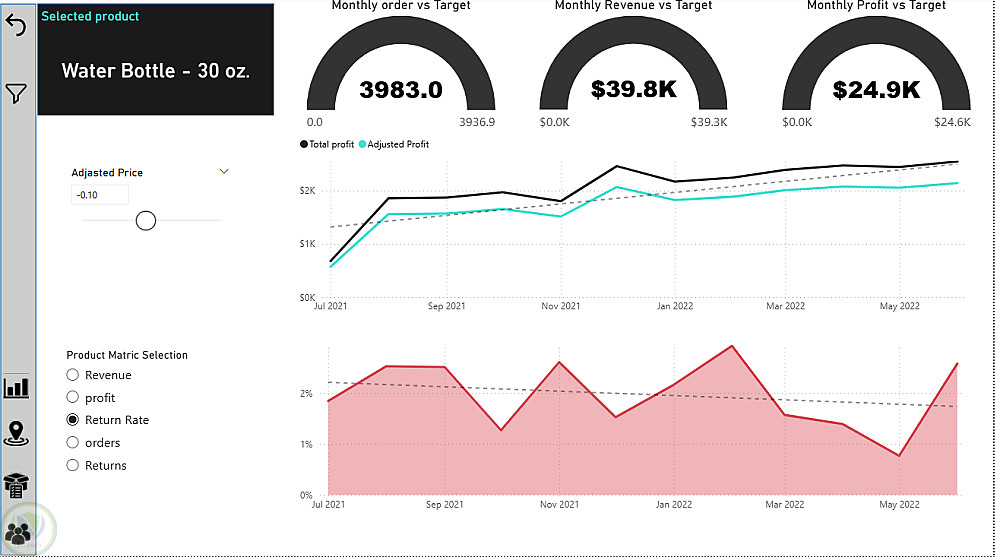Click the Adjusted Profit legend marker
This screenshot has width=1000, height=557.
point(362,144)
